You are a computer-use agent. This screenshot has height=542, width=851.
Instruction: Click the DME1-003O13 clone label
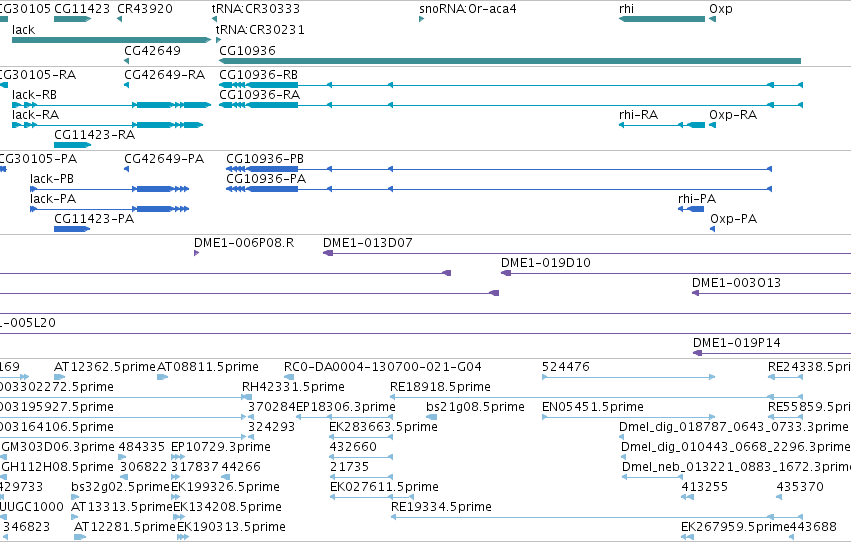[x=736, y=283]
